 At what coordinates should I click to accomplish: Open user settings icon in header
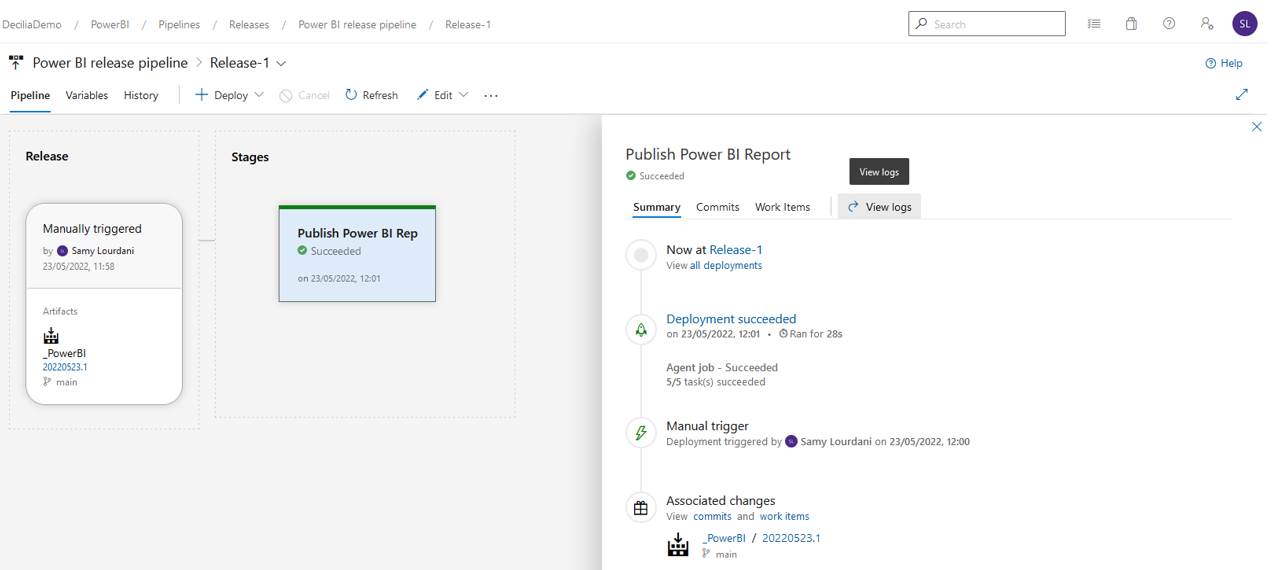click(1207, 24)
